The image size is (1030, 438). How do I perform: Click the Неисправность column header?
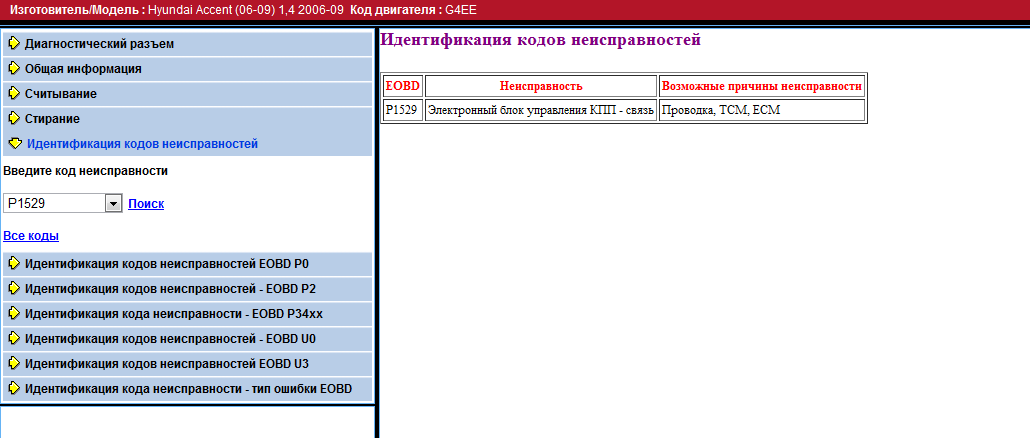click(541, 86)
